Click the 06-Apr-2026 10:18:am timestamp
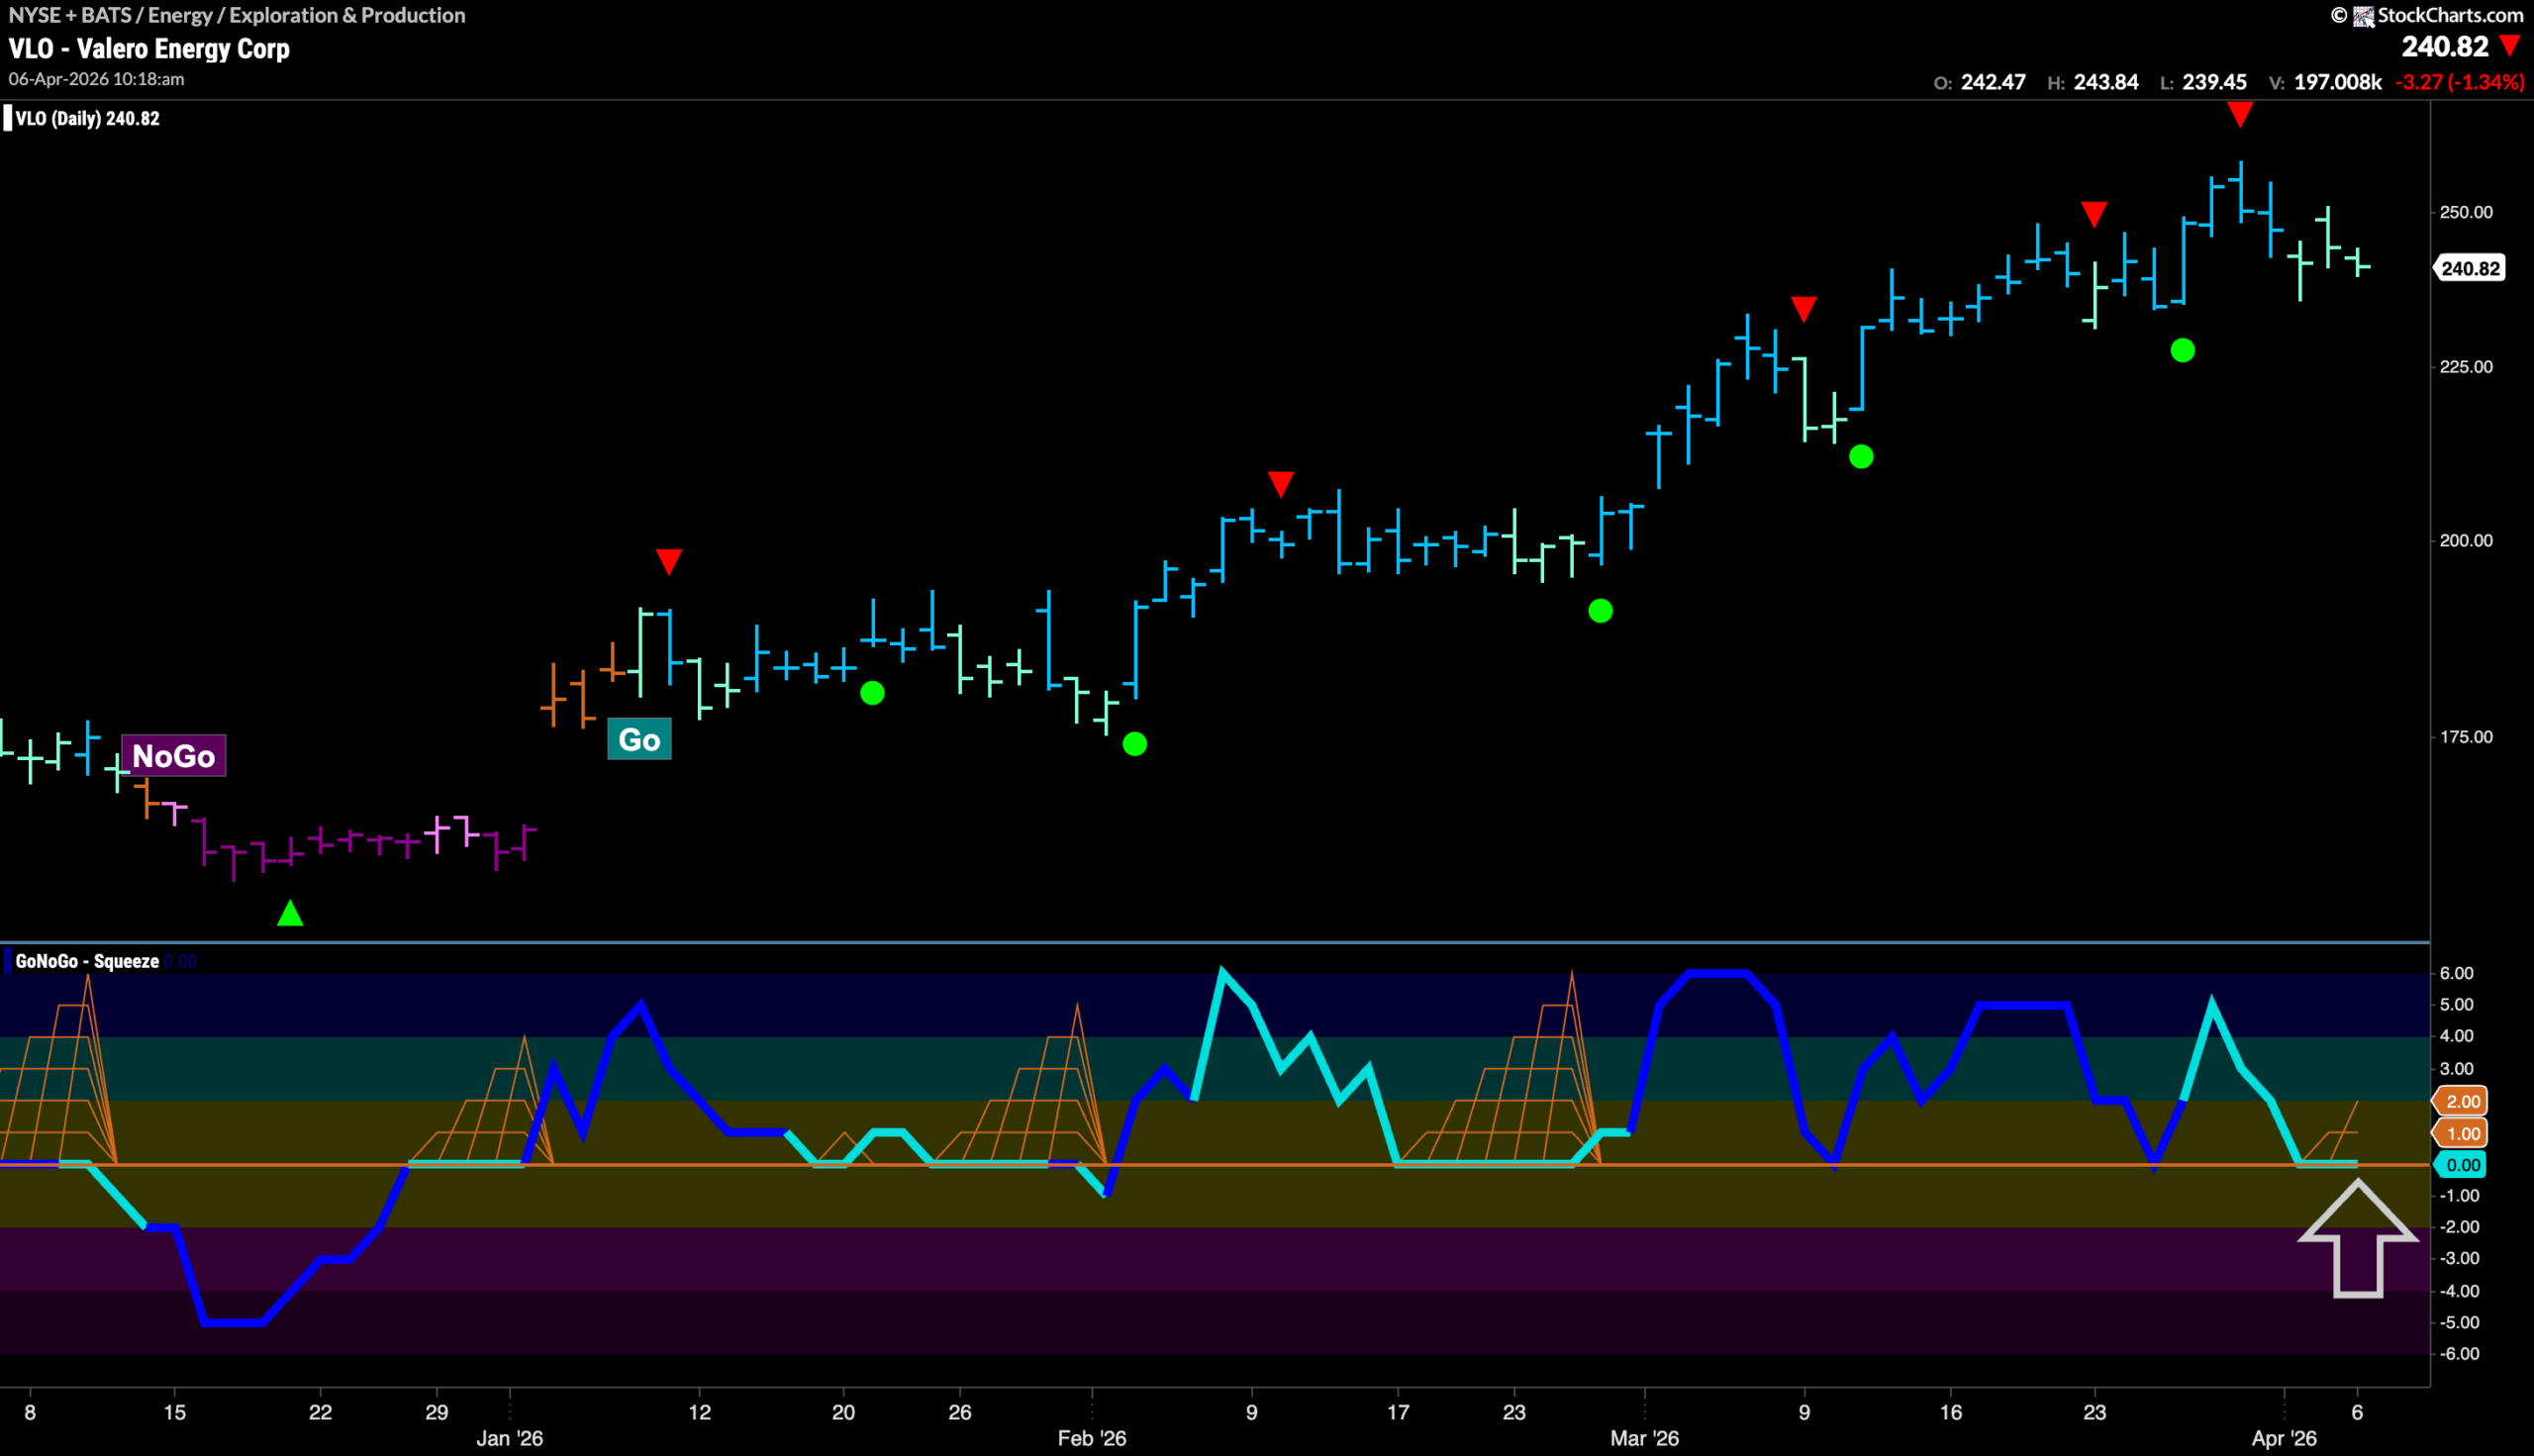This screenshot has width=2534, height=1456. [96, 79]
